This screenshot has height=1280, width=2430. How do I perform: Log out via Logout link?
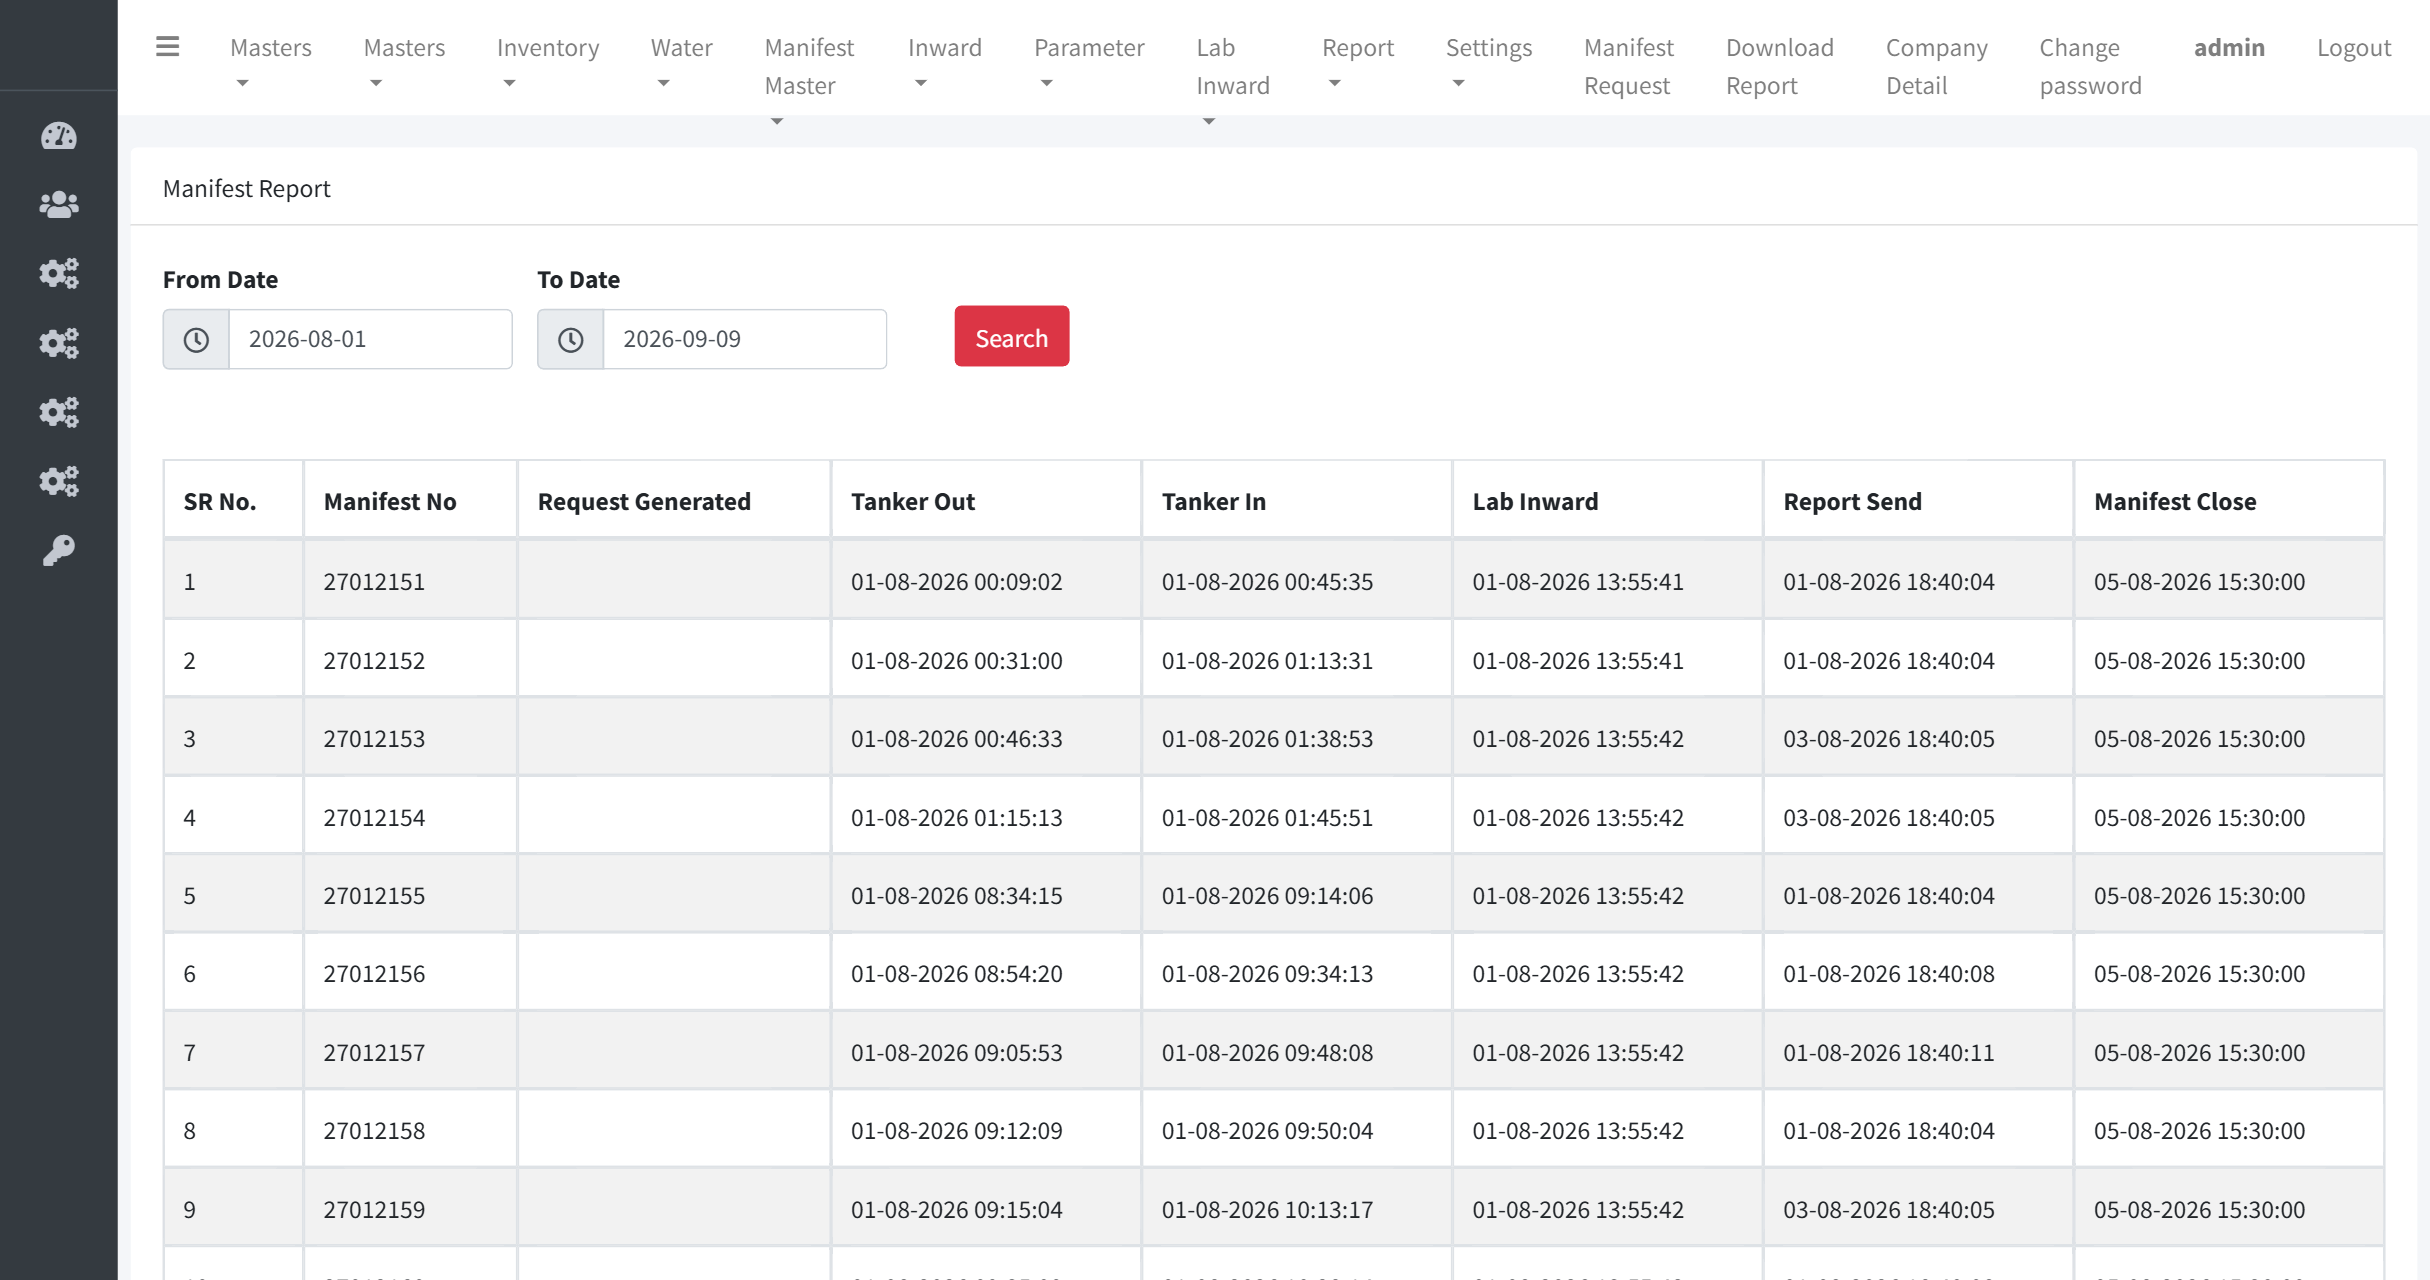coord(2354,47)
